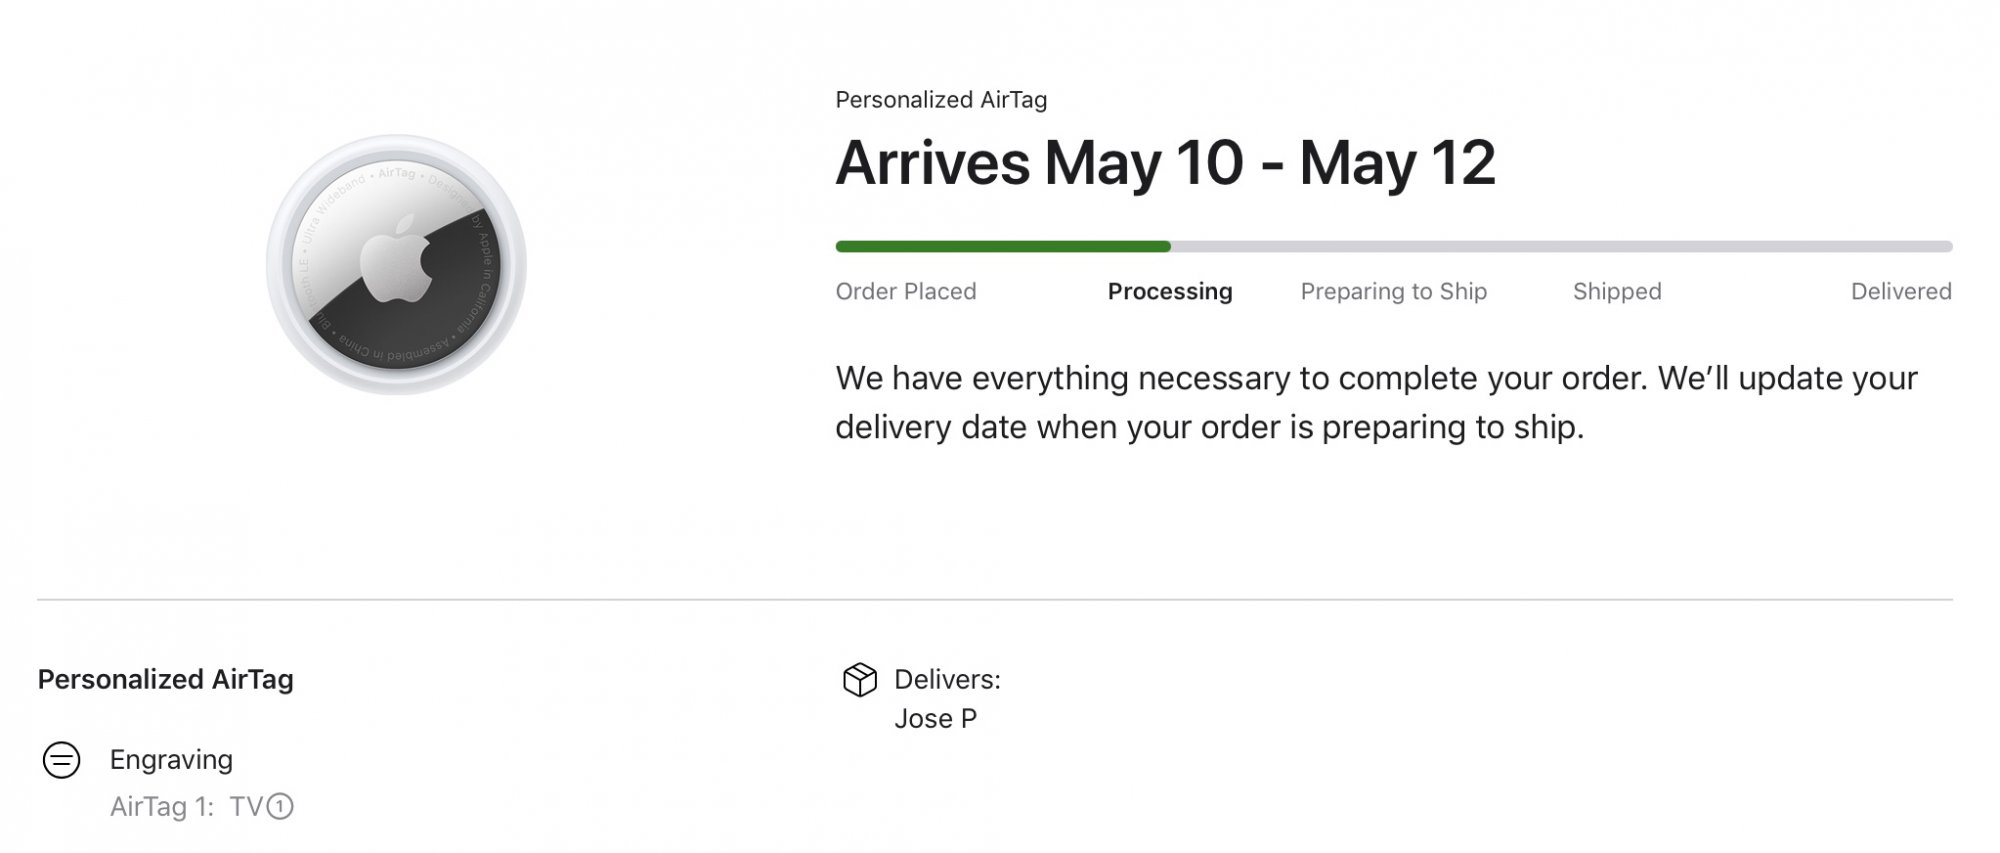This screenshot has height=853, width=2000.
Task: Click the gray unfilled progress bar section
Action: 1560,246
